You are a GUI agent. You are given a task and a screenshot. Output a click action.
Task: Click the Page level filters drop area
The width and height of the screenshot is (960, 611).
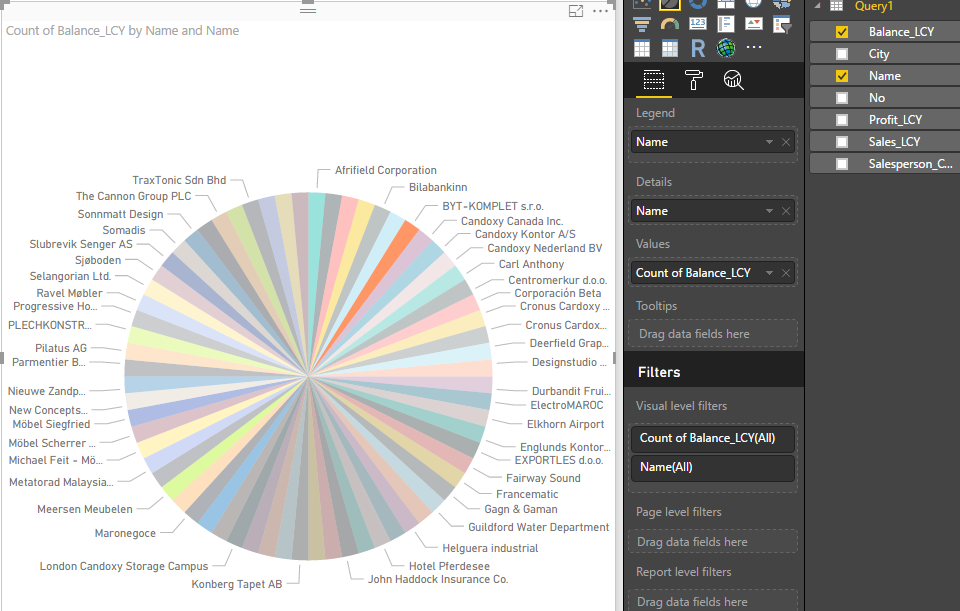coord(713,542)
